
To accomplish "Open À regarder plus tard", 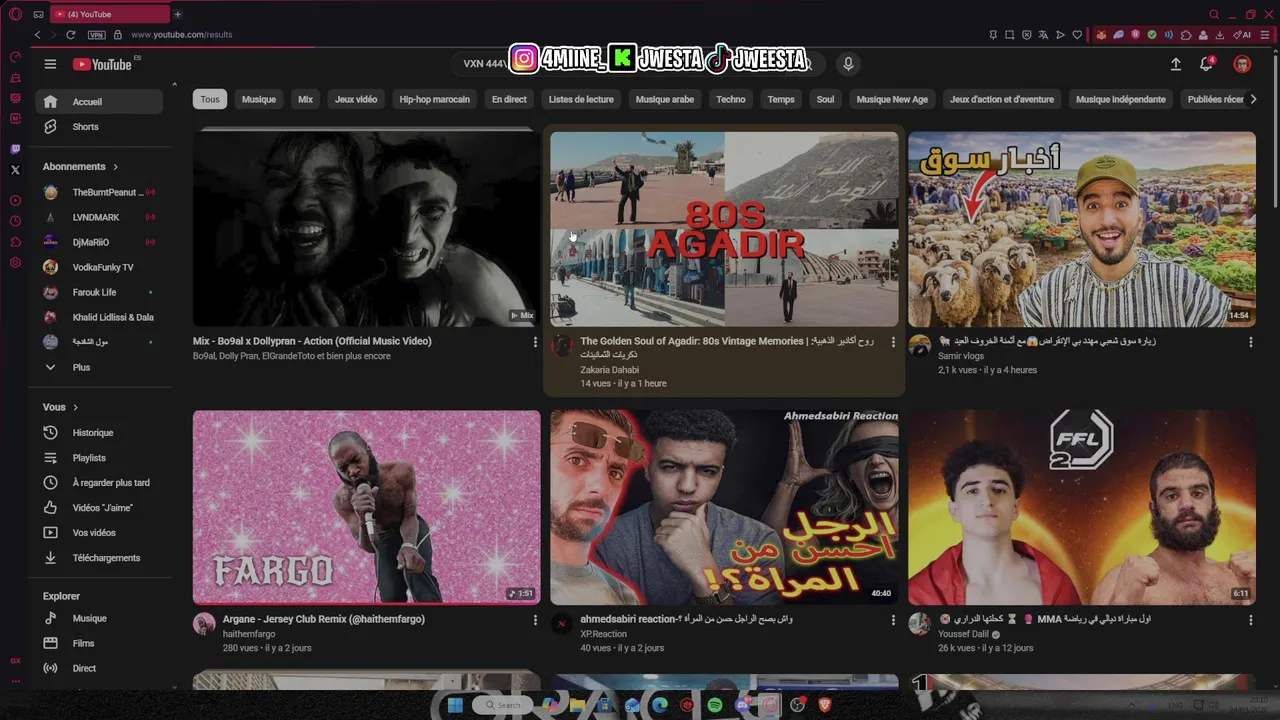I will point(100,483).
